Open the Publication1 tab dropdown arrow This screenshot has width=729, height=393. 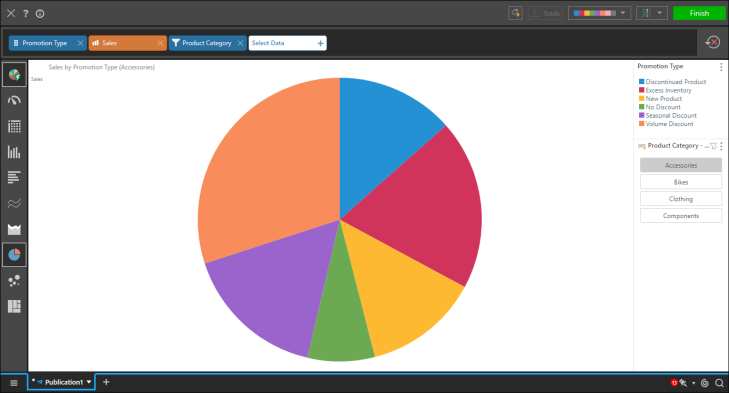89,382
